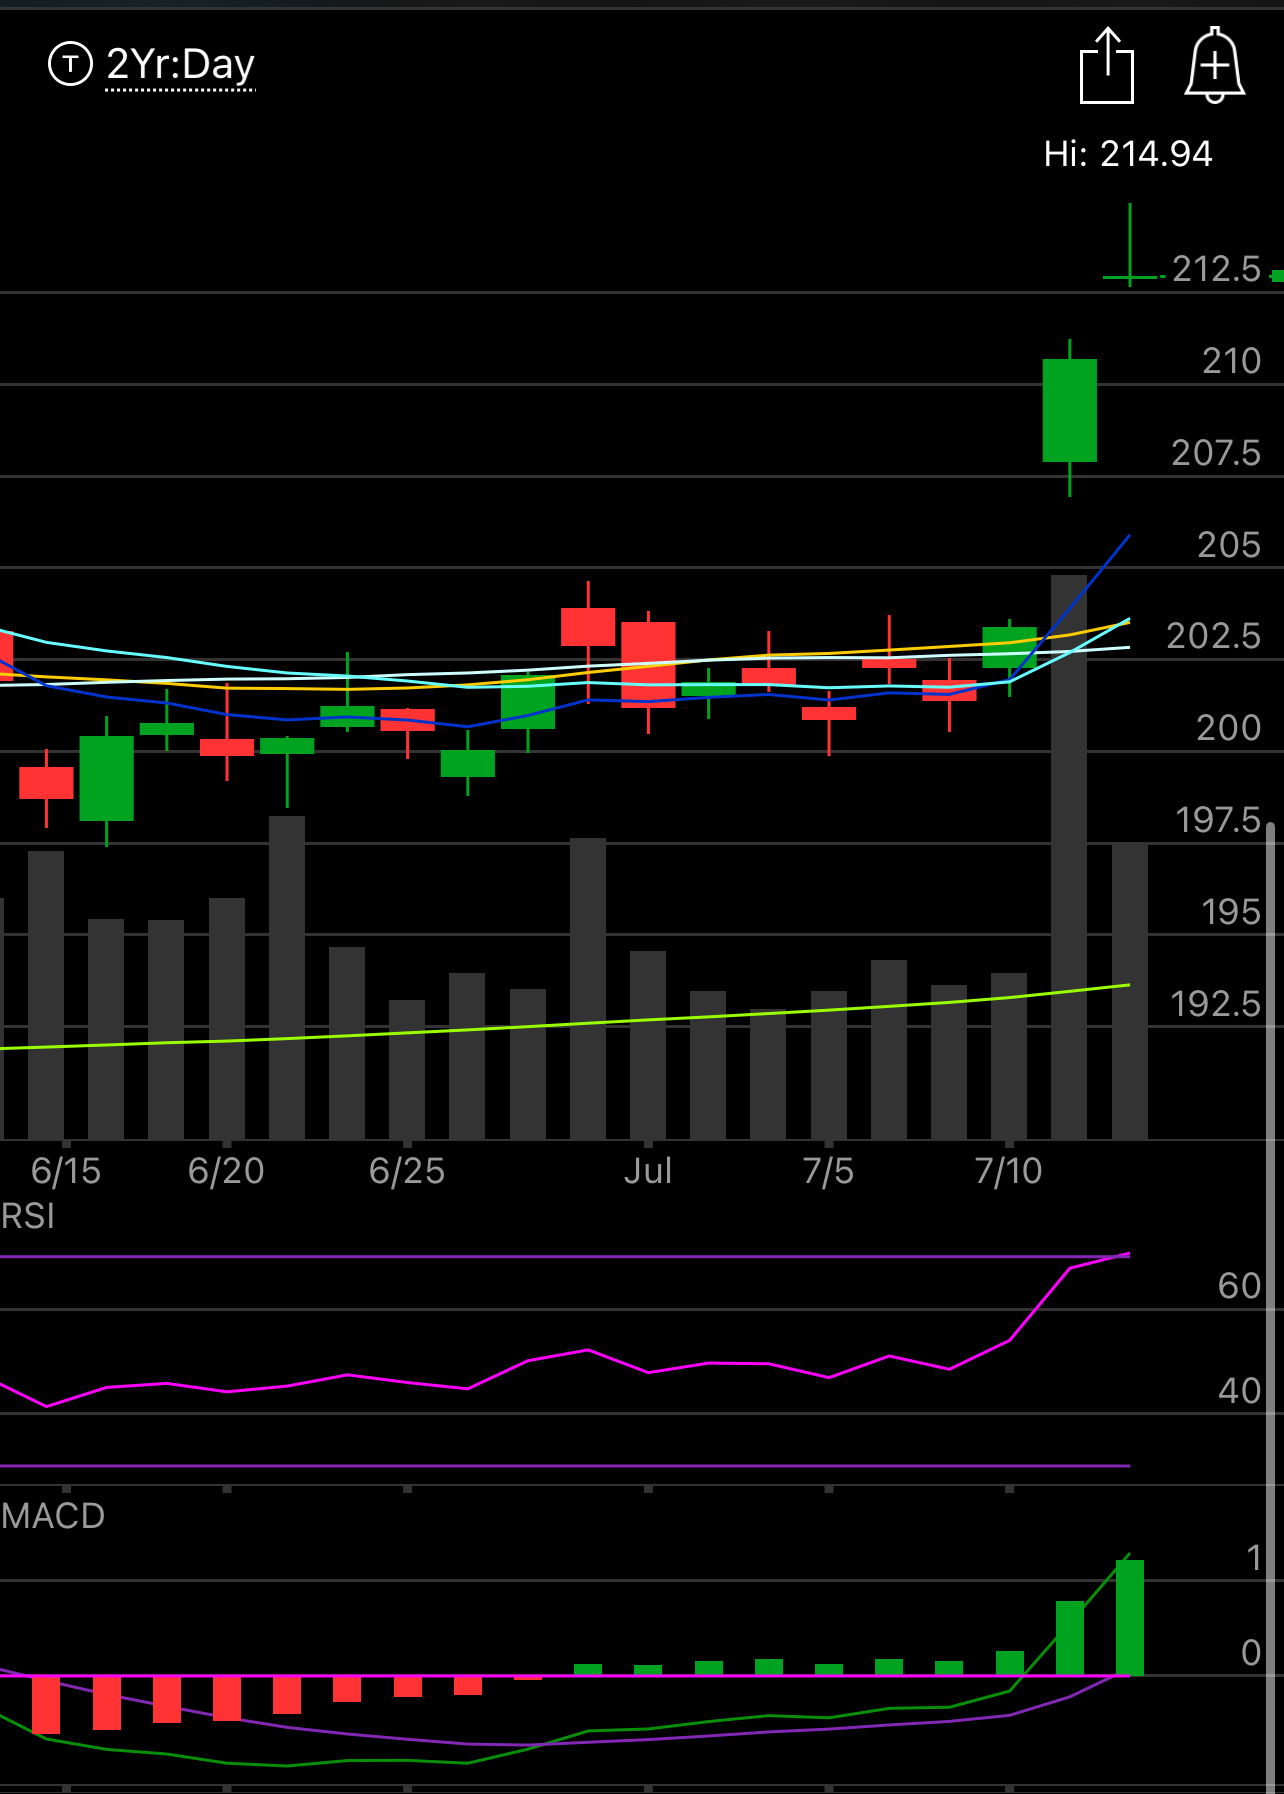Select the 192.5 price axis label
This screenshot has width=1284, height=1794.
1216,1004
